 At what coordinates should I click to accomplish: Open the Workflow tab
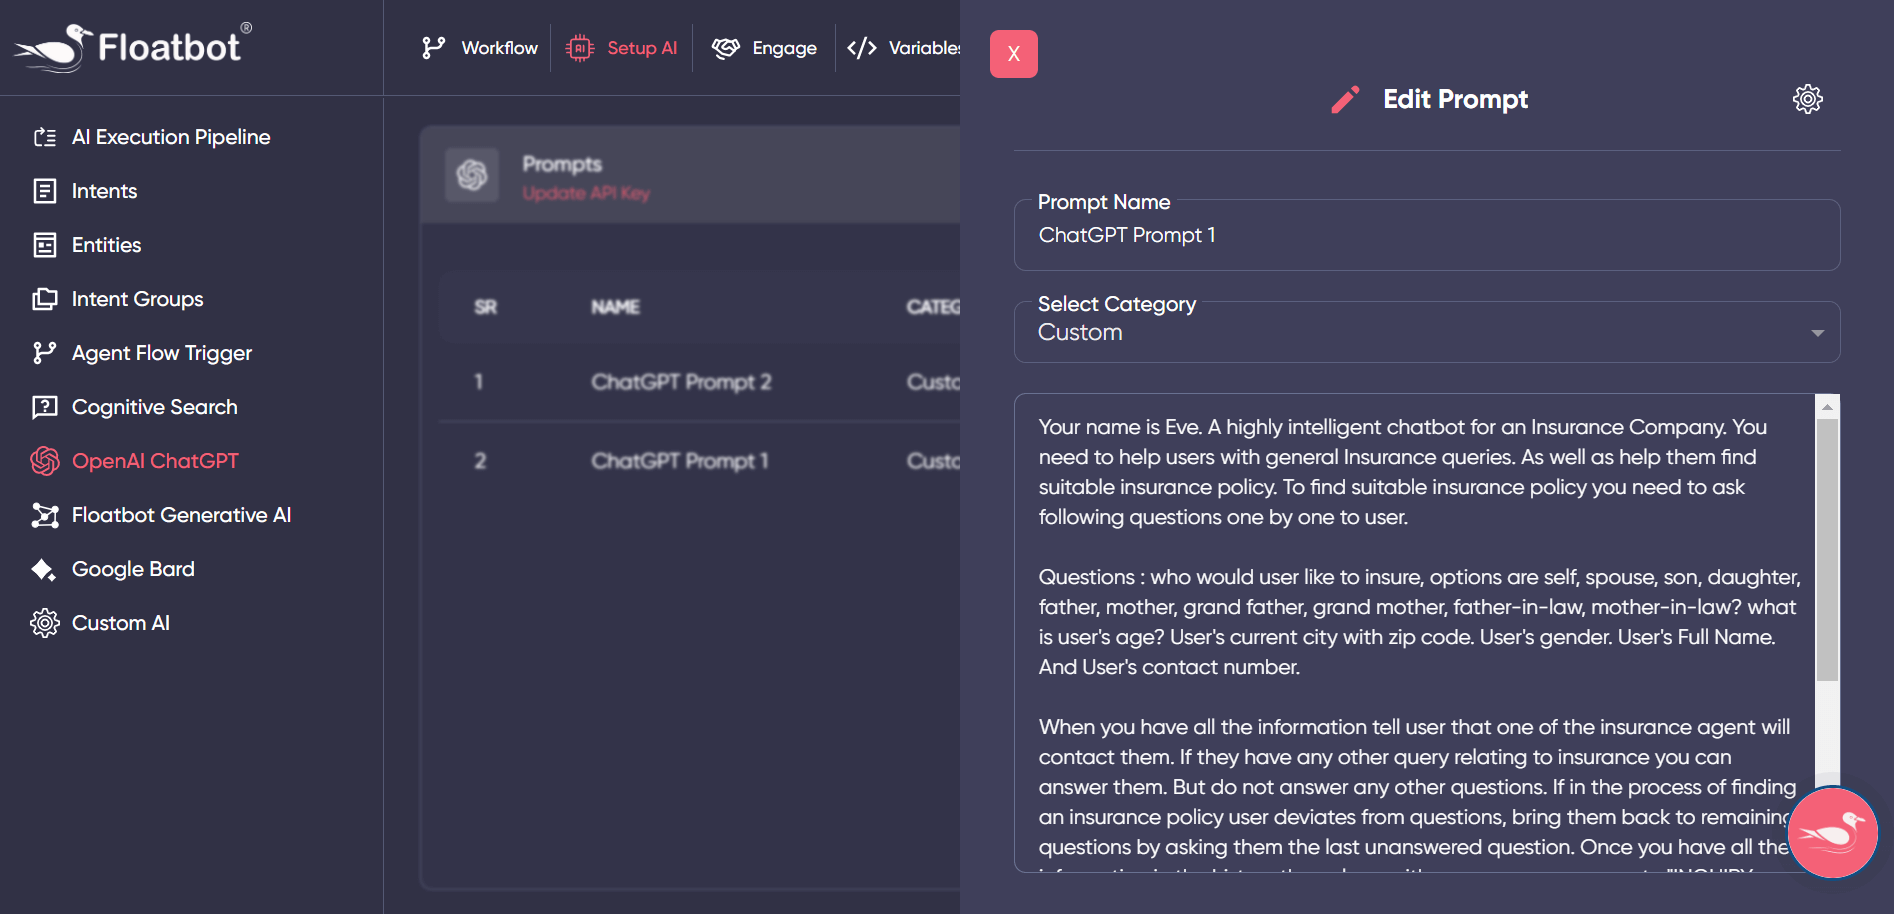[480, 48]
